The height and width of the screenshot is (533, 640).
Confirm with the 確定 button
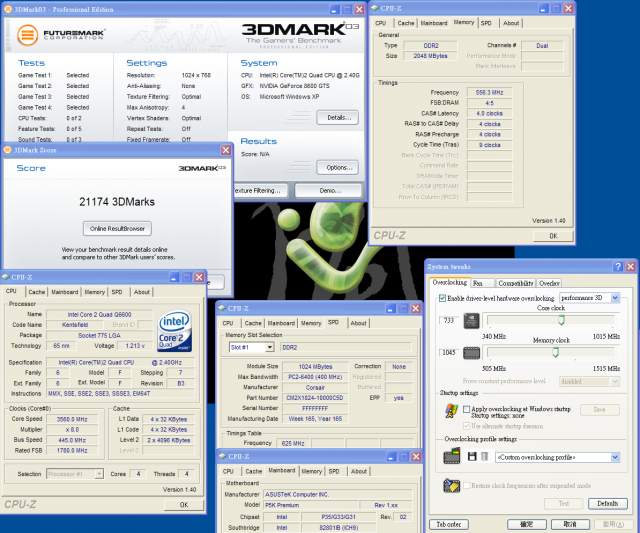click(x=527, y=524)
